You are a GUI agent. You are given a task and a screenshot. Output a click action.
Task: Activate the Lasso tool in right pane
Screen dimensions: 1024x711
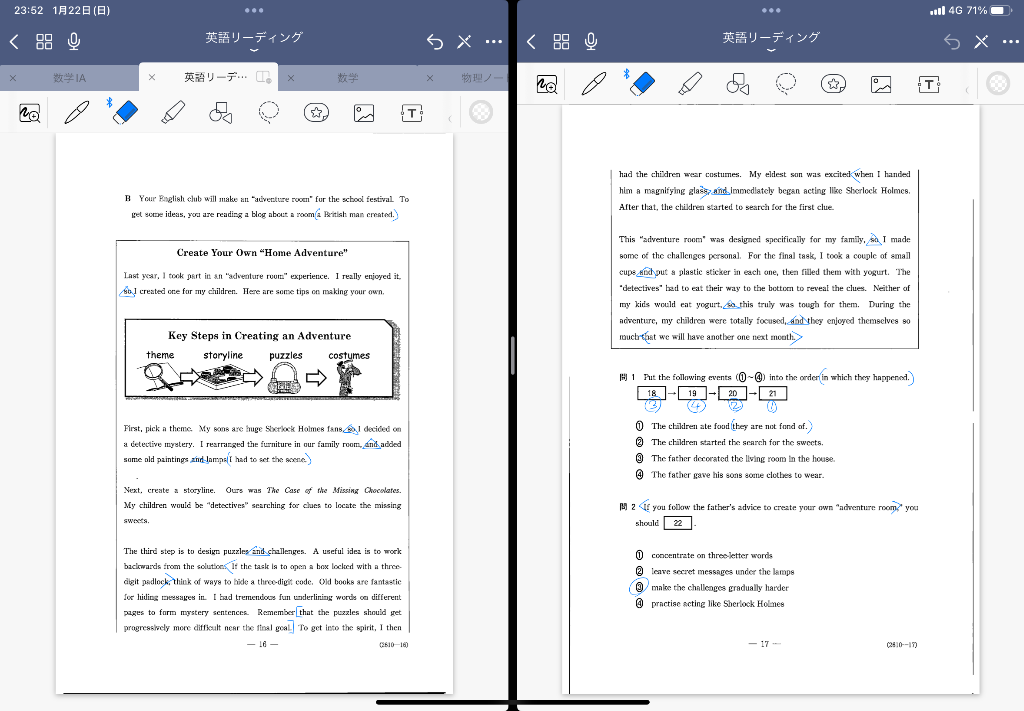(x=786, y=84)
